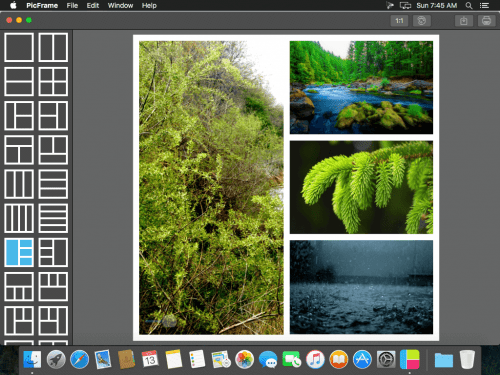Launch Safari from the Dock
500x375 pixels.
[x=79, y=360]
